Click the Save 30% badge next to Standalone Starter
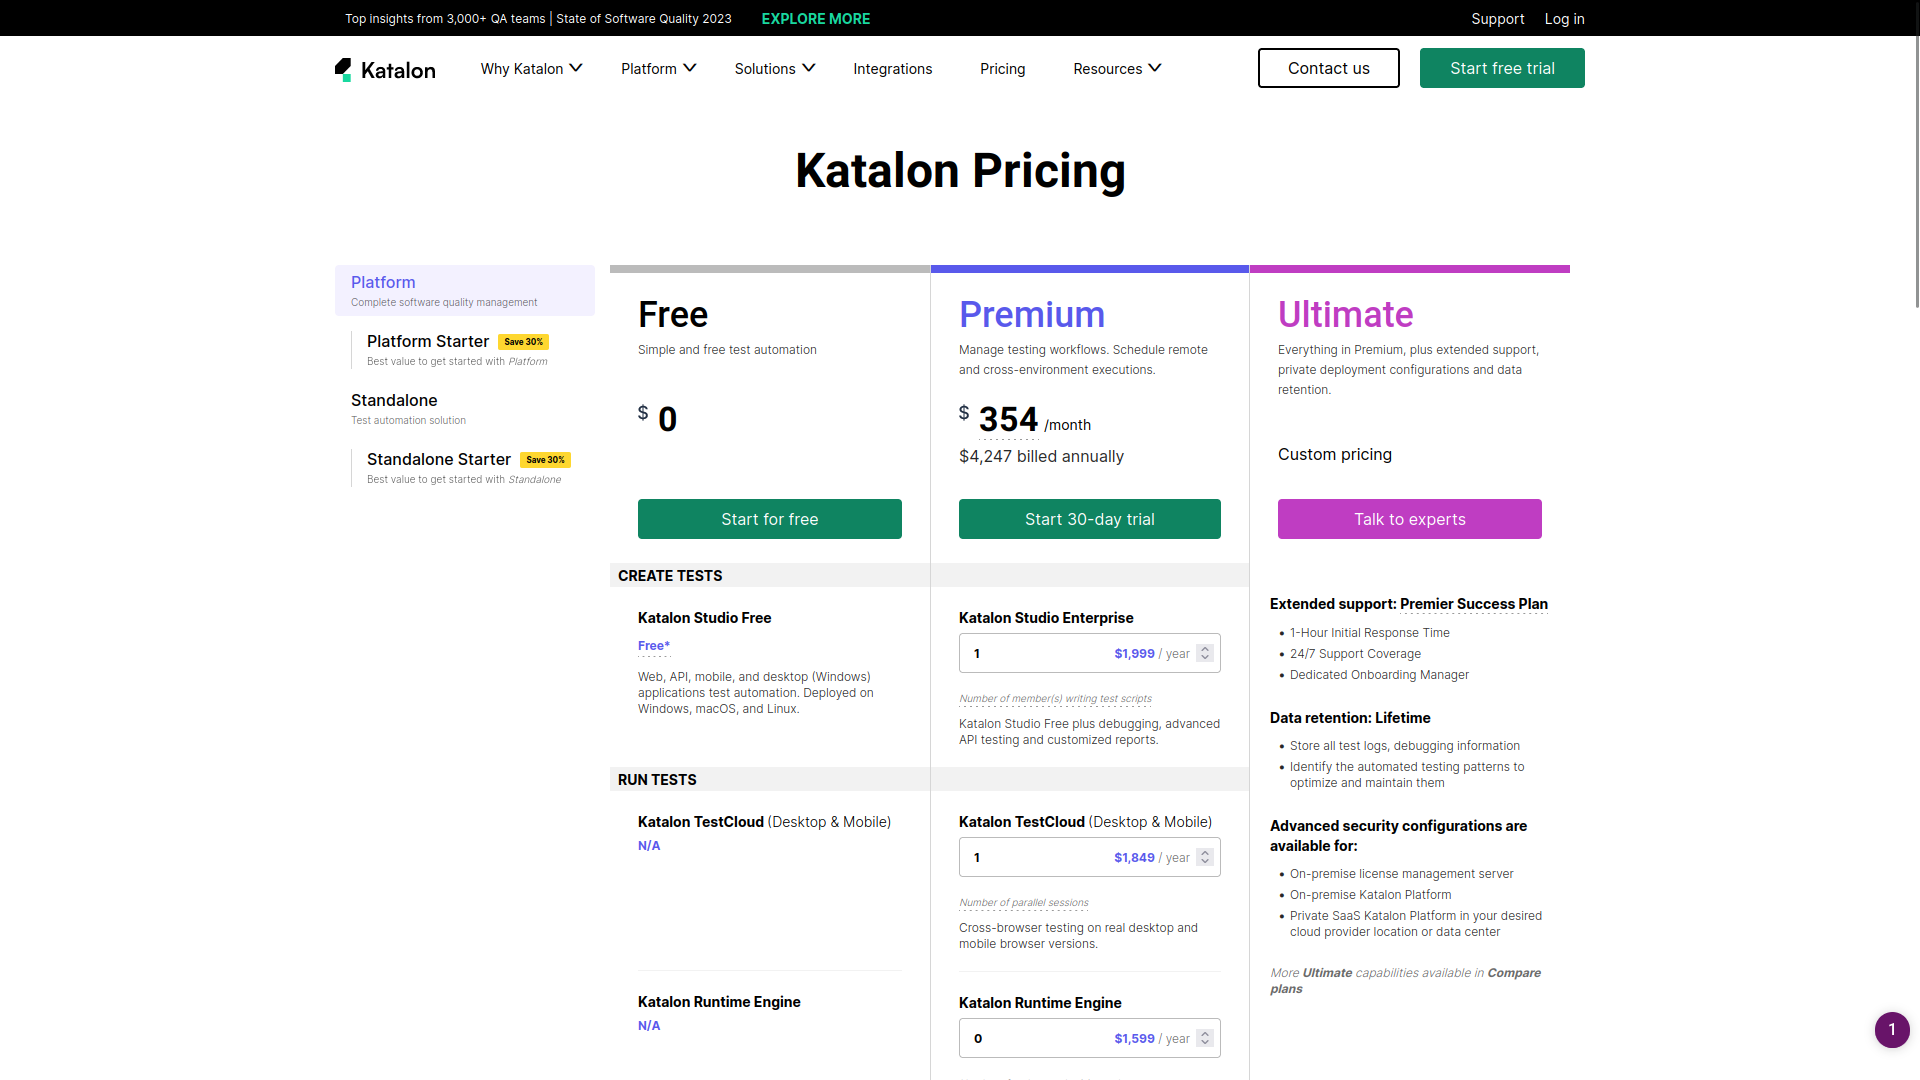 coord(545,459)
